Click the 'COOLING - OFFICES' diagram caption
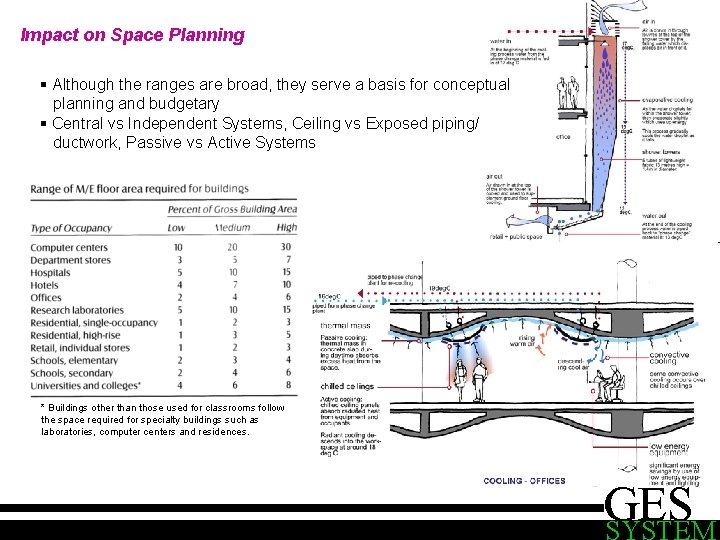 (x=524, y=481)
